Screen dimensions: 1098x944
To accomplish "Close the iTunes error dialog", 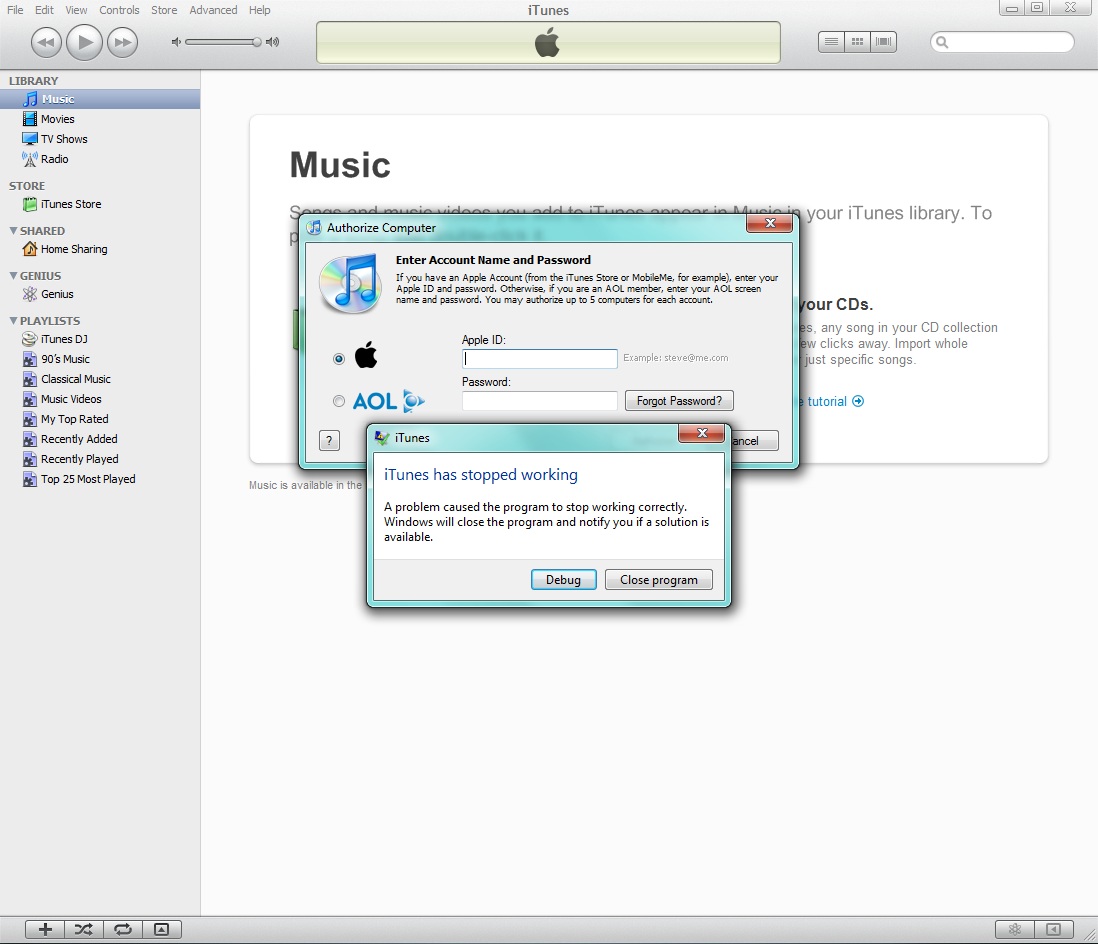I will 702,433.
